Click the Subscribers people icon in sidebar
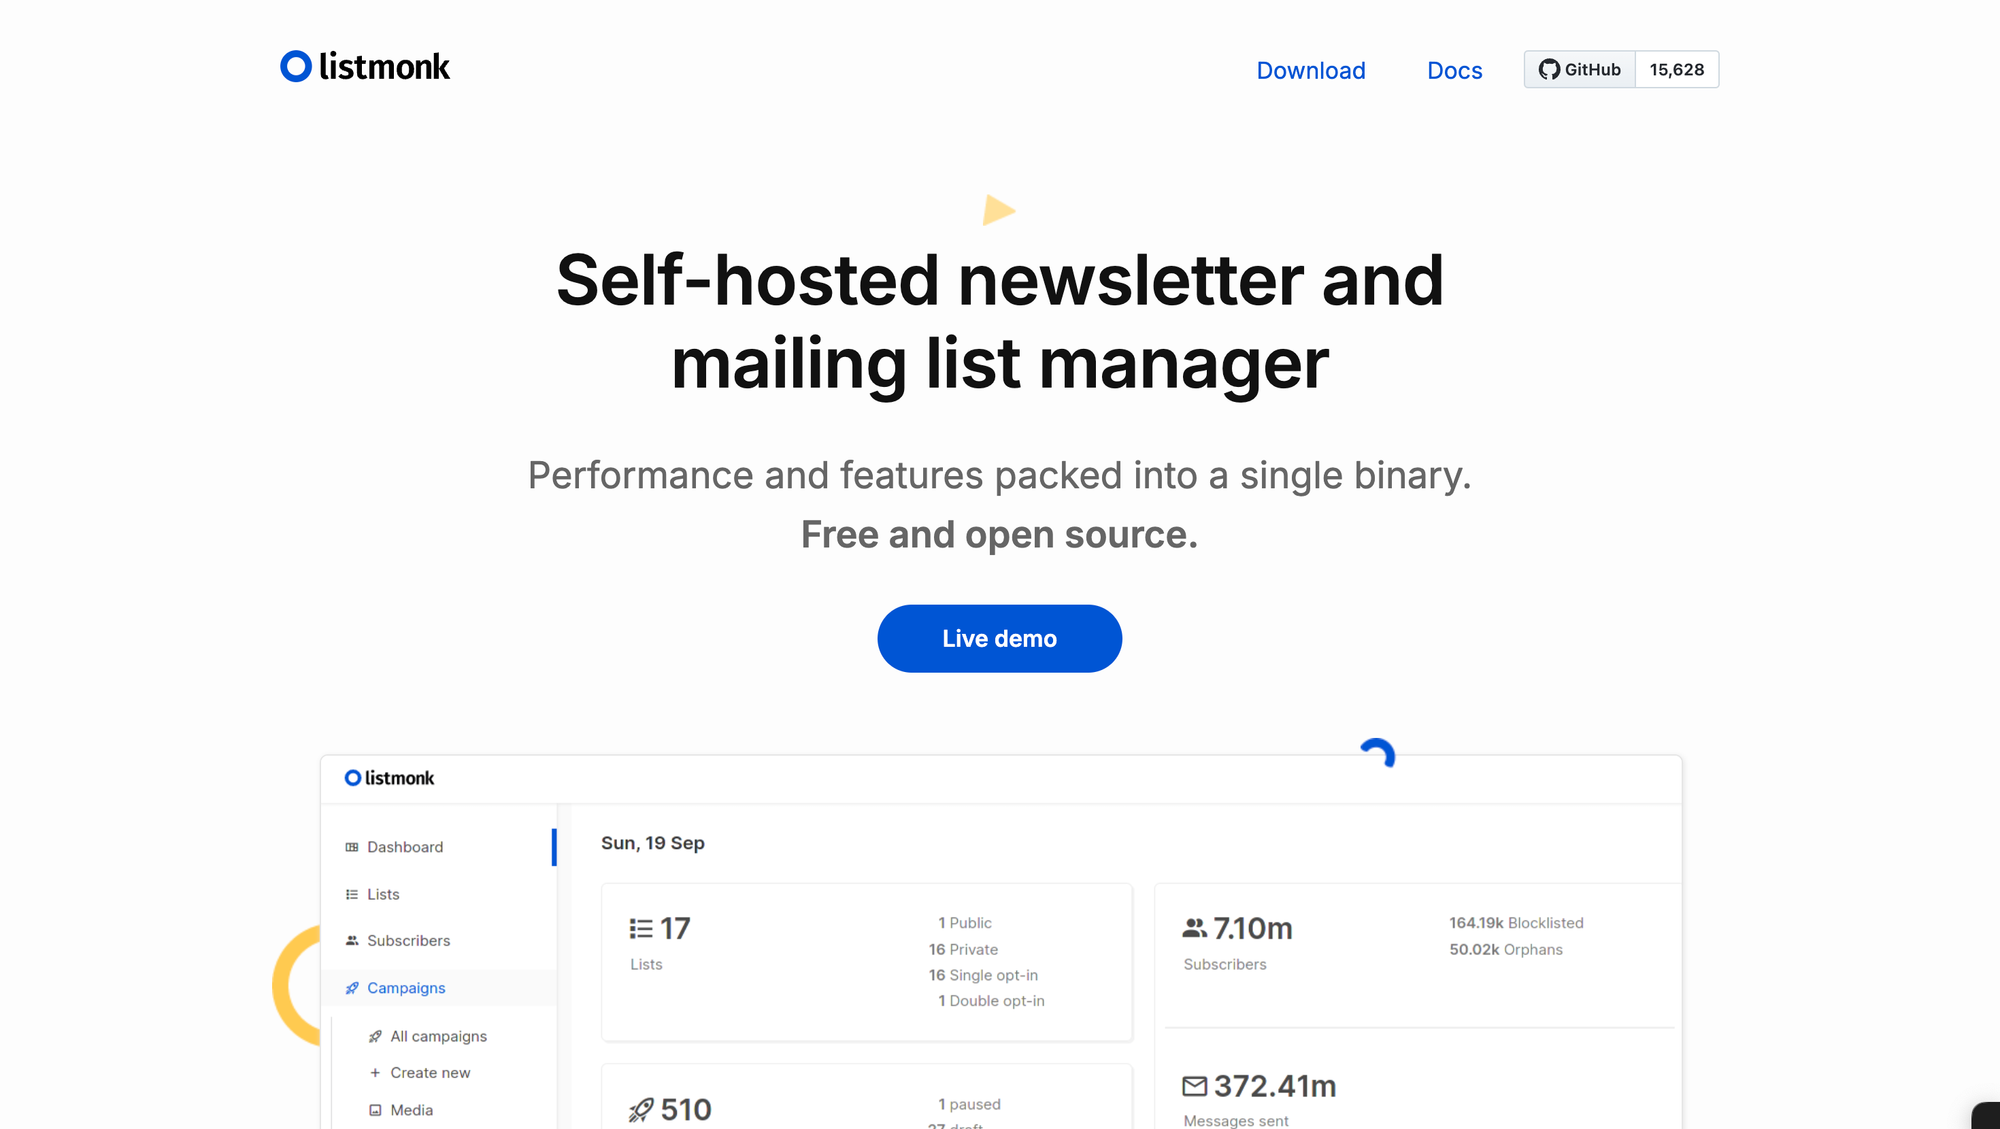The width and height of the screenshot is (2000, 1129). coord(352,941)
